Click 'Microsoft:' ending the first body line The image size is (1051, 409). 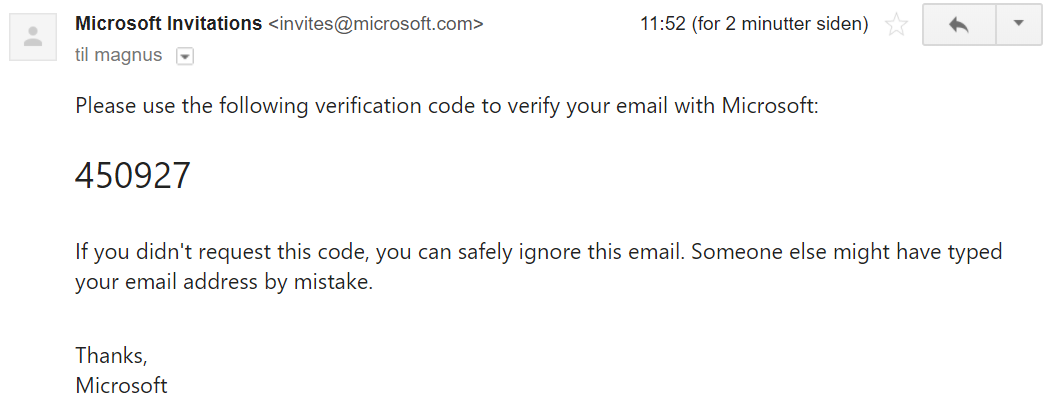[770, 105]
